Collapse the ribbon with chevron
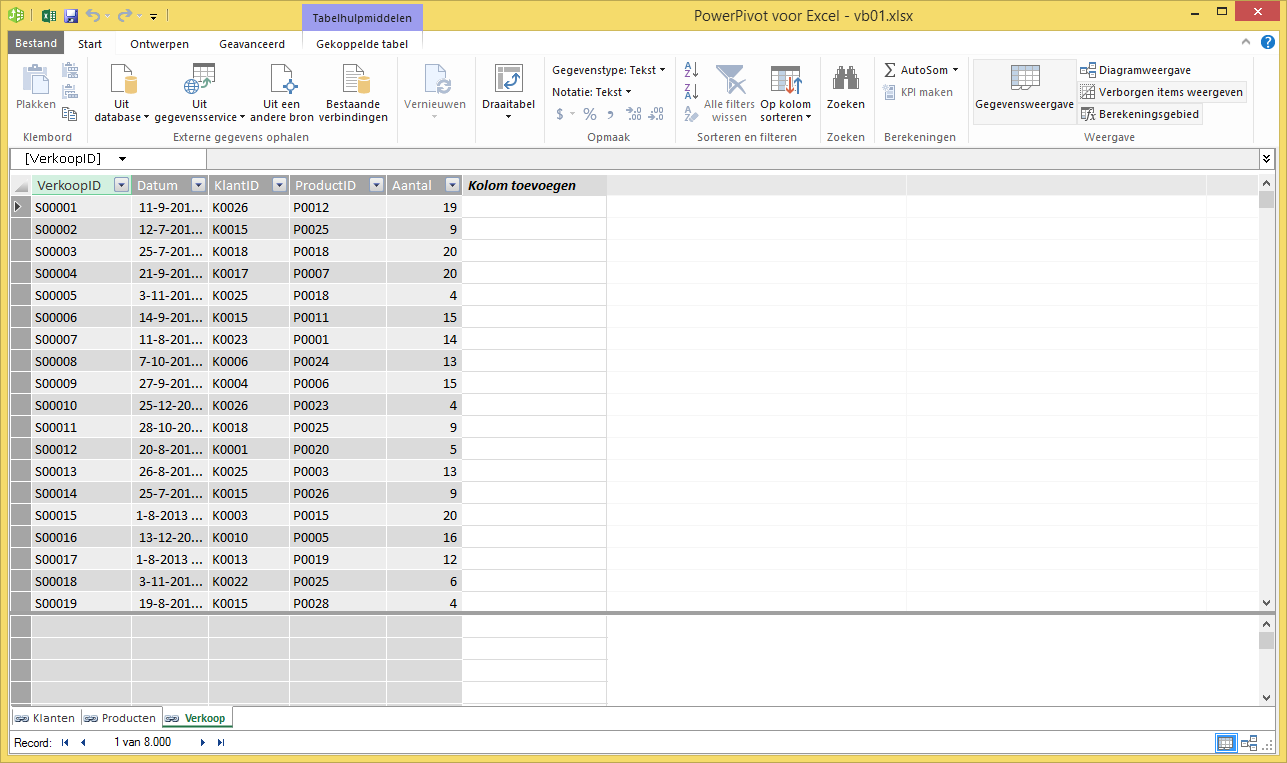 pyautogui.click(x=1246, y=42)
